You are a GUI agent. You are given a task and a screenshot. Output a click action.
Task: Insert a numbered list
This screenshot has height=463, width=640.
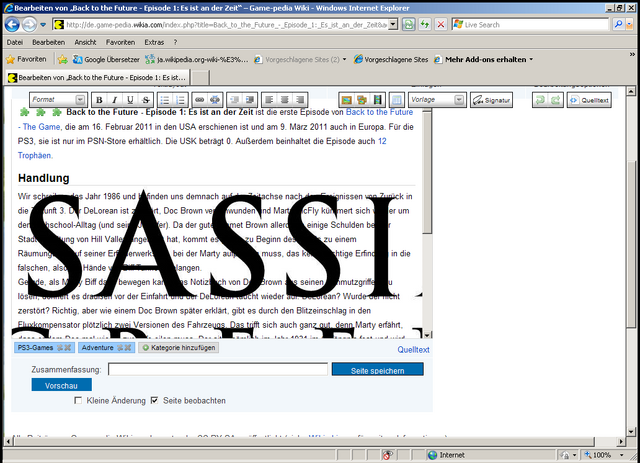click(x=180, y=100)
